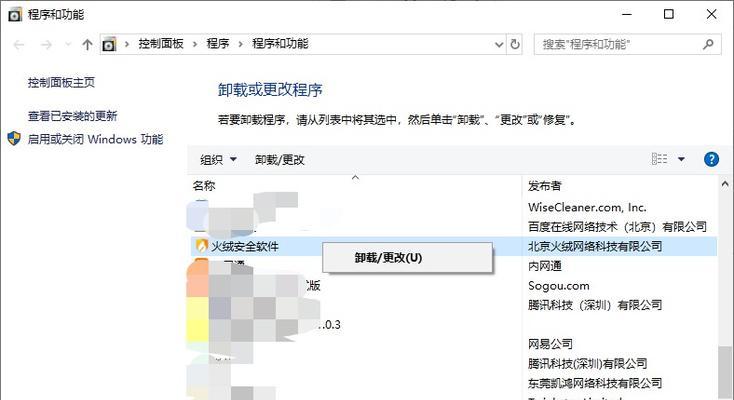Open 启用或关闭 Windows 功能 link
Image resolution: width=734 pixels, height=400 pixels.
(95, 140)
